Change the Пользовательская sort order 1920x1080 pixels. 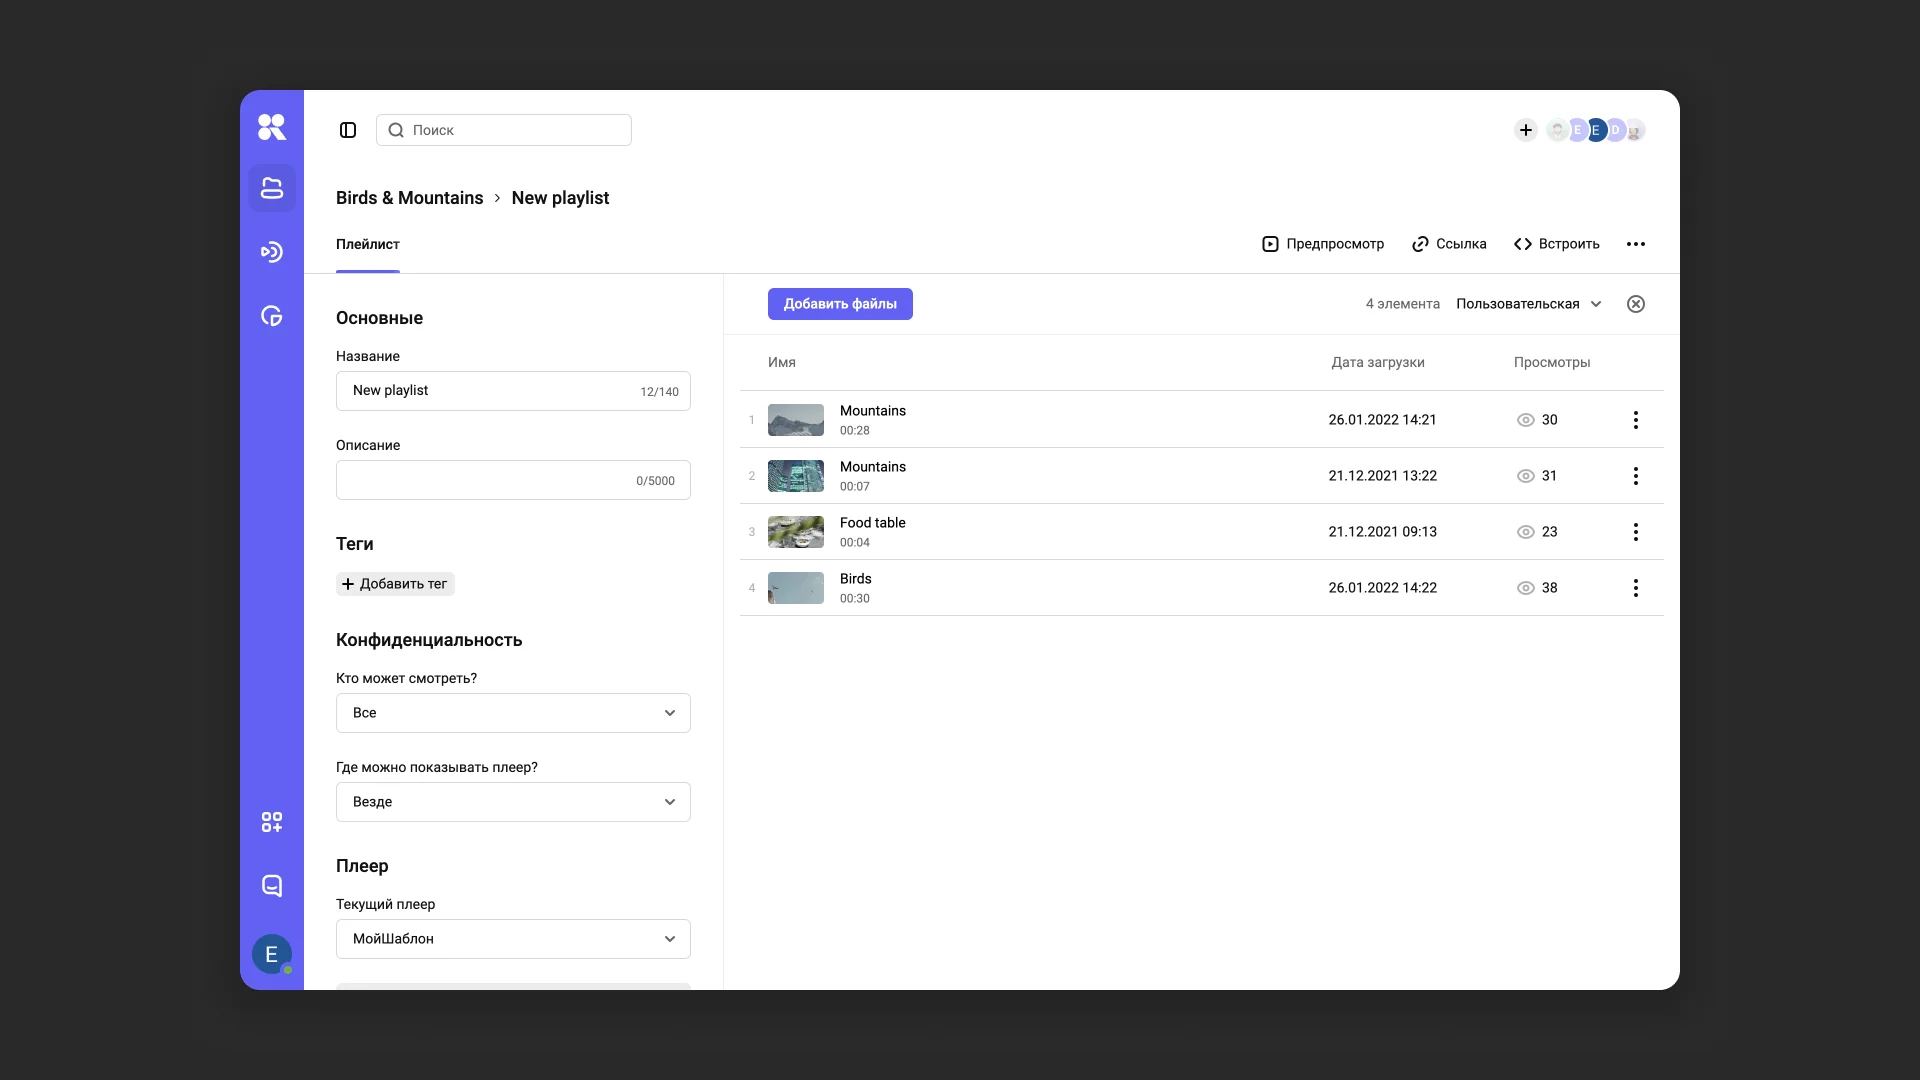[x=1528, y=304]
